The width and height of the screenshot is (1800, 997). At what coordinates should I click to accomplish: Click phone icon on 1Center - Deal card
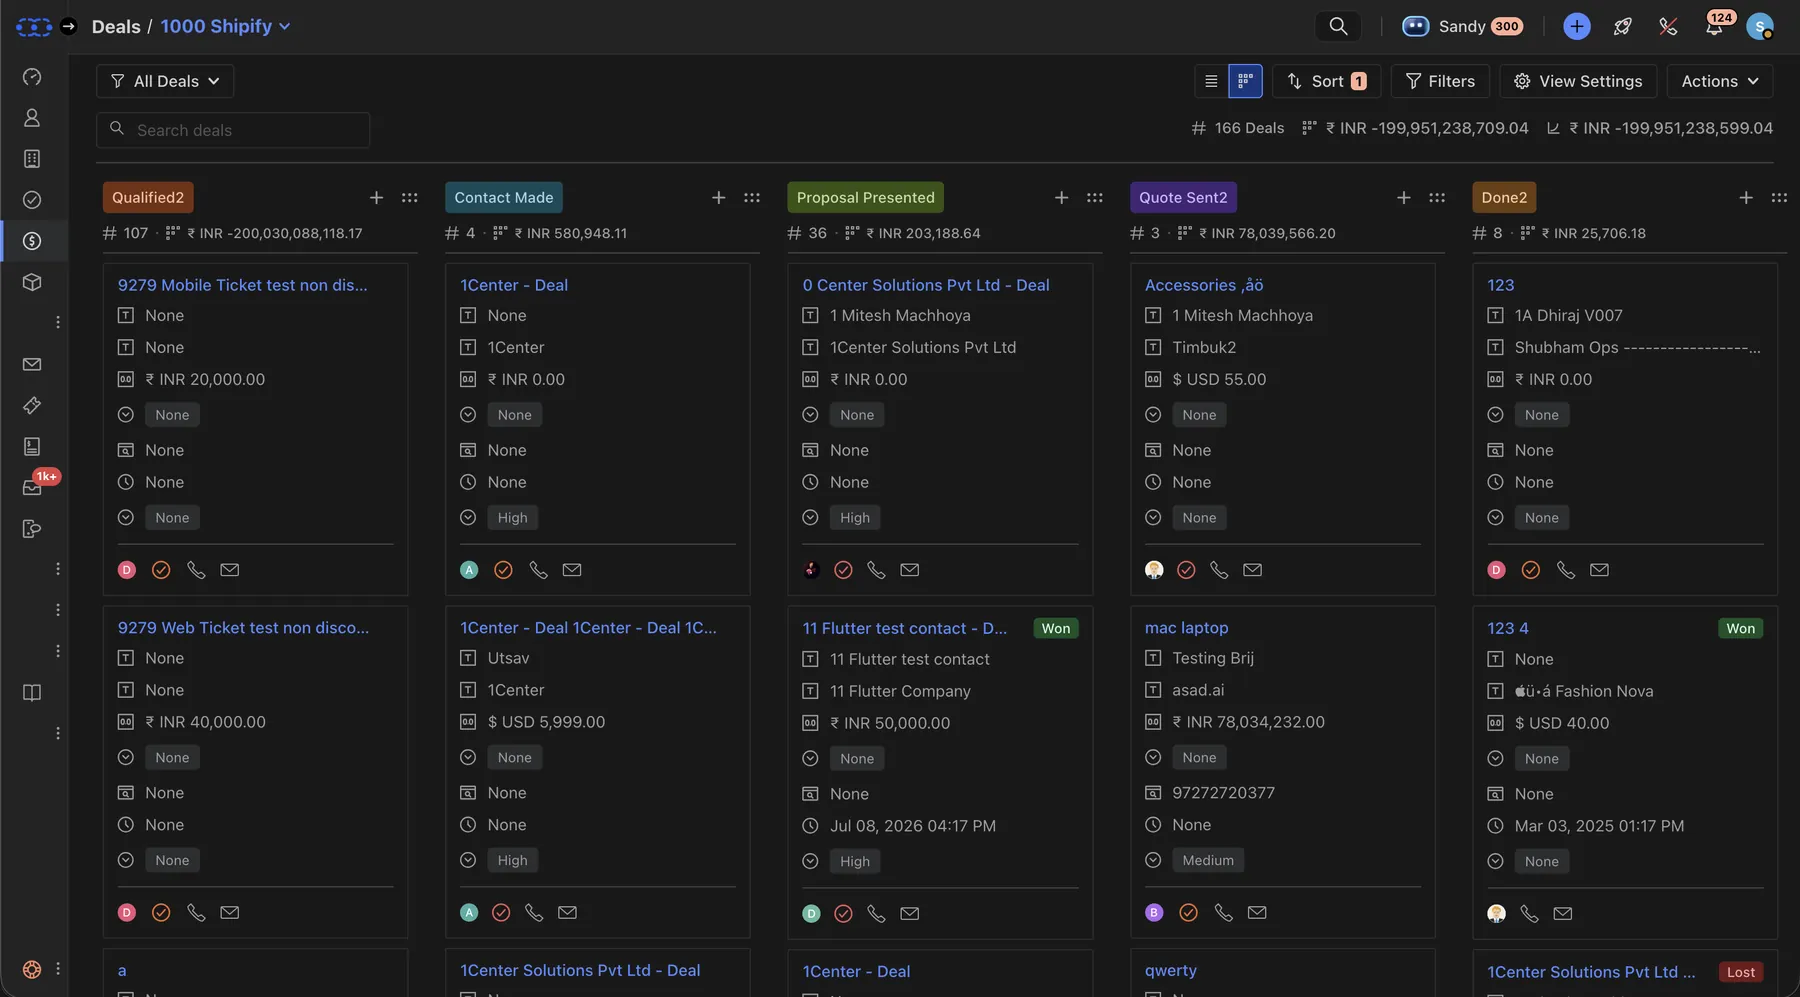click(x=538, y=570)
